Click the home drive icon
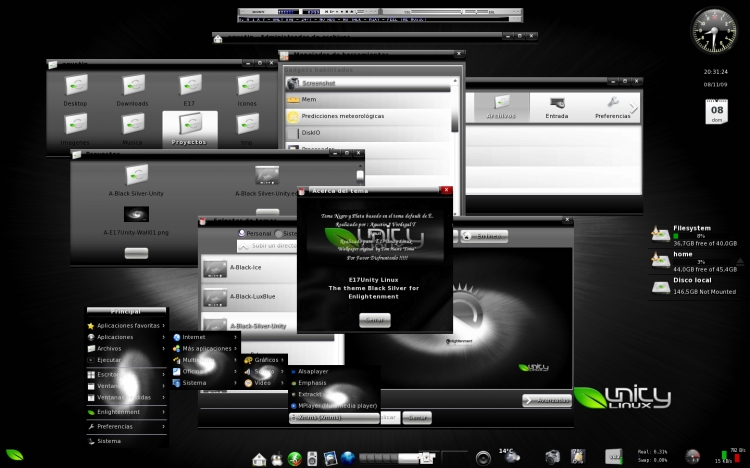 click(x=660, y=260)
